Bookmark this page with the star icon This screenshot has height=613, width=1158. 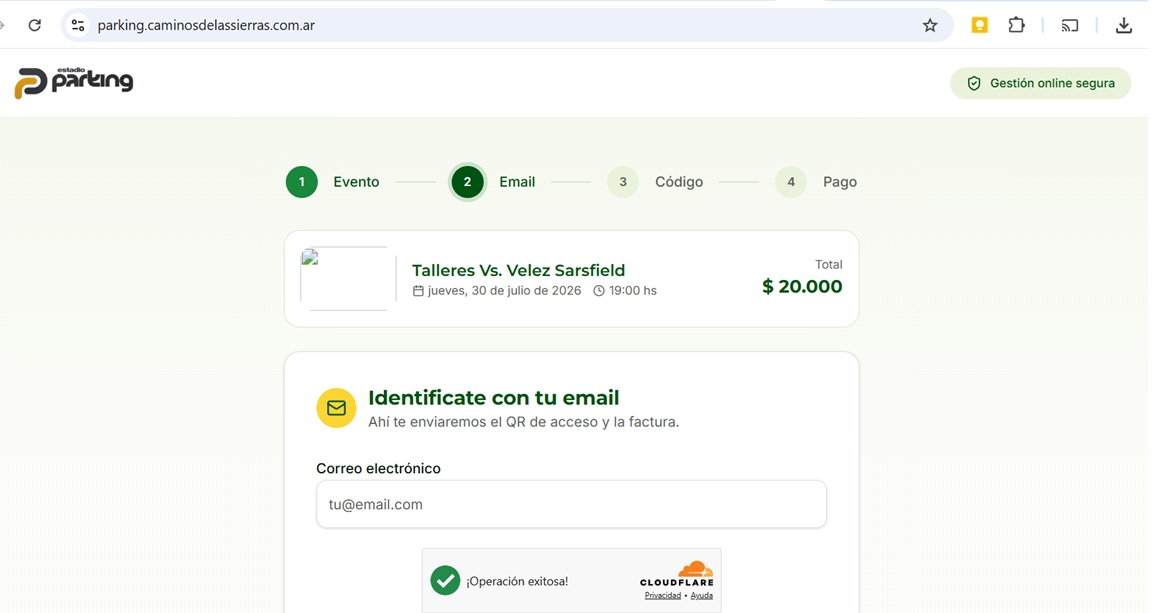click(930, 26)
